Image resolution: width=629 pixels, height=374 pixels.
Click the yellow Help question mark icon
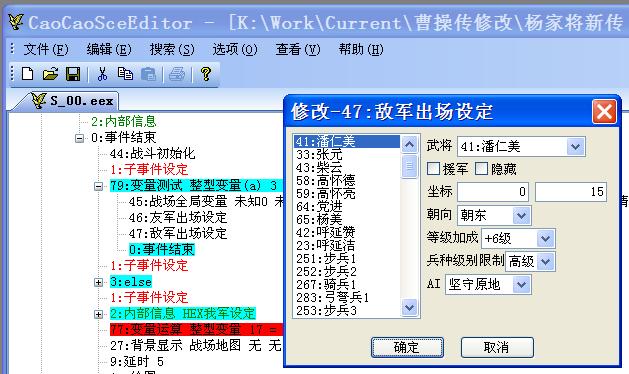tap(206, 74)
